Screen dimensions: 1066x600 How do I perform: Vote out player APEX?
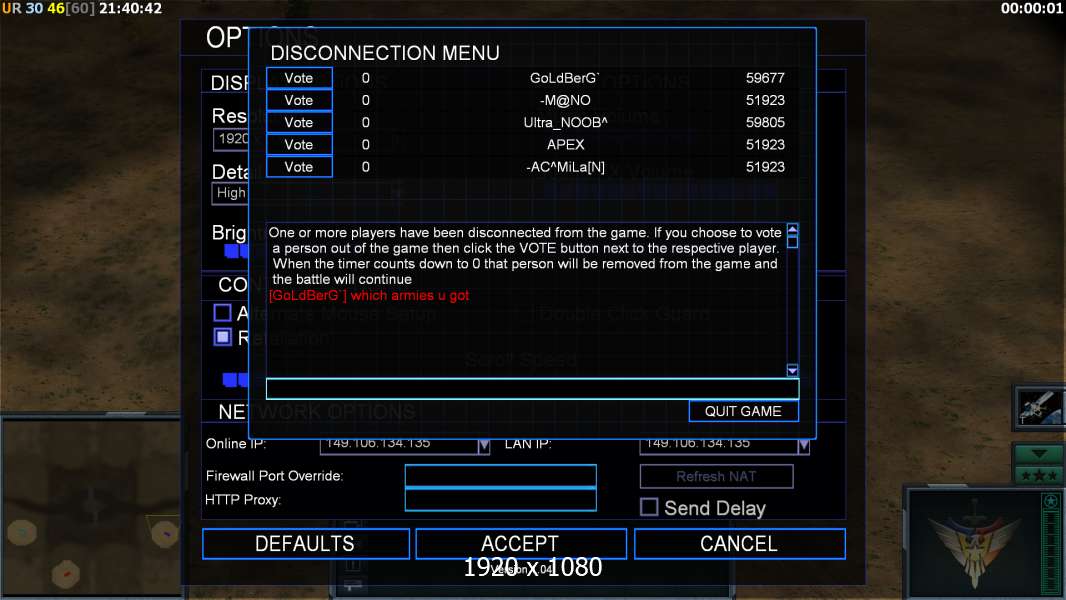(x=299, y=145)
